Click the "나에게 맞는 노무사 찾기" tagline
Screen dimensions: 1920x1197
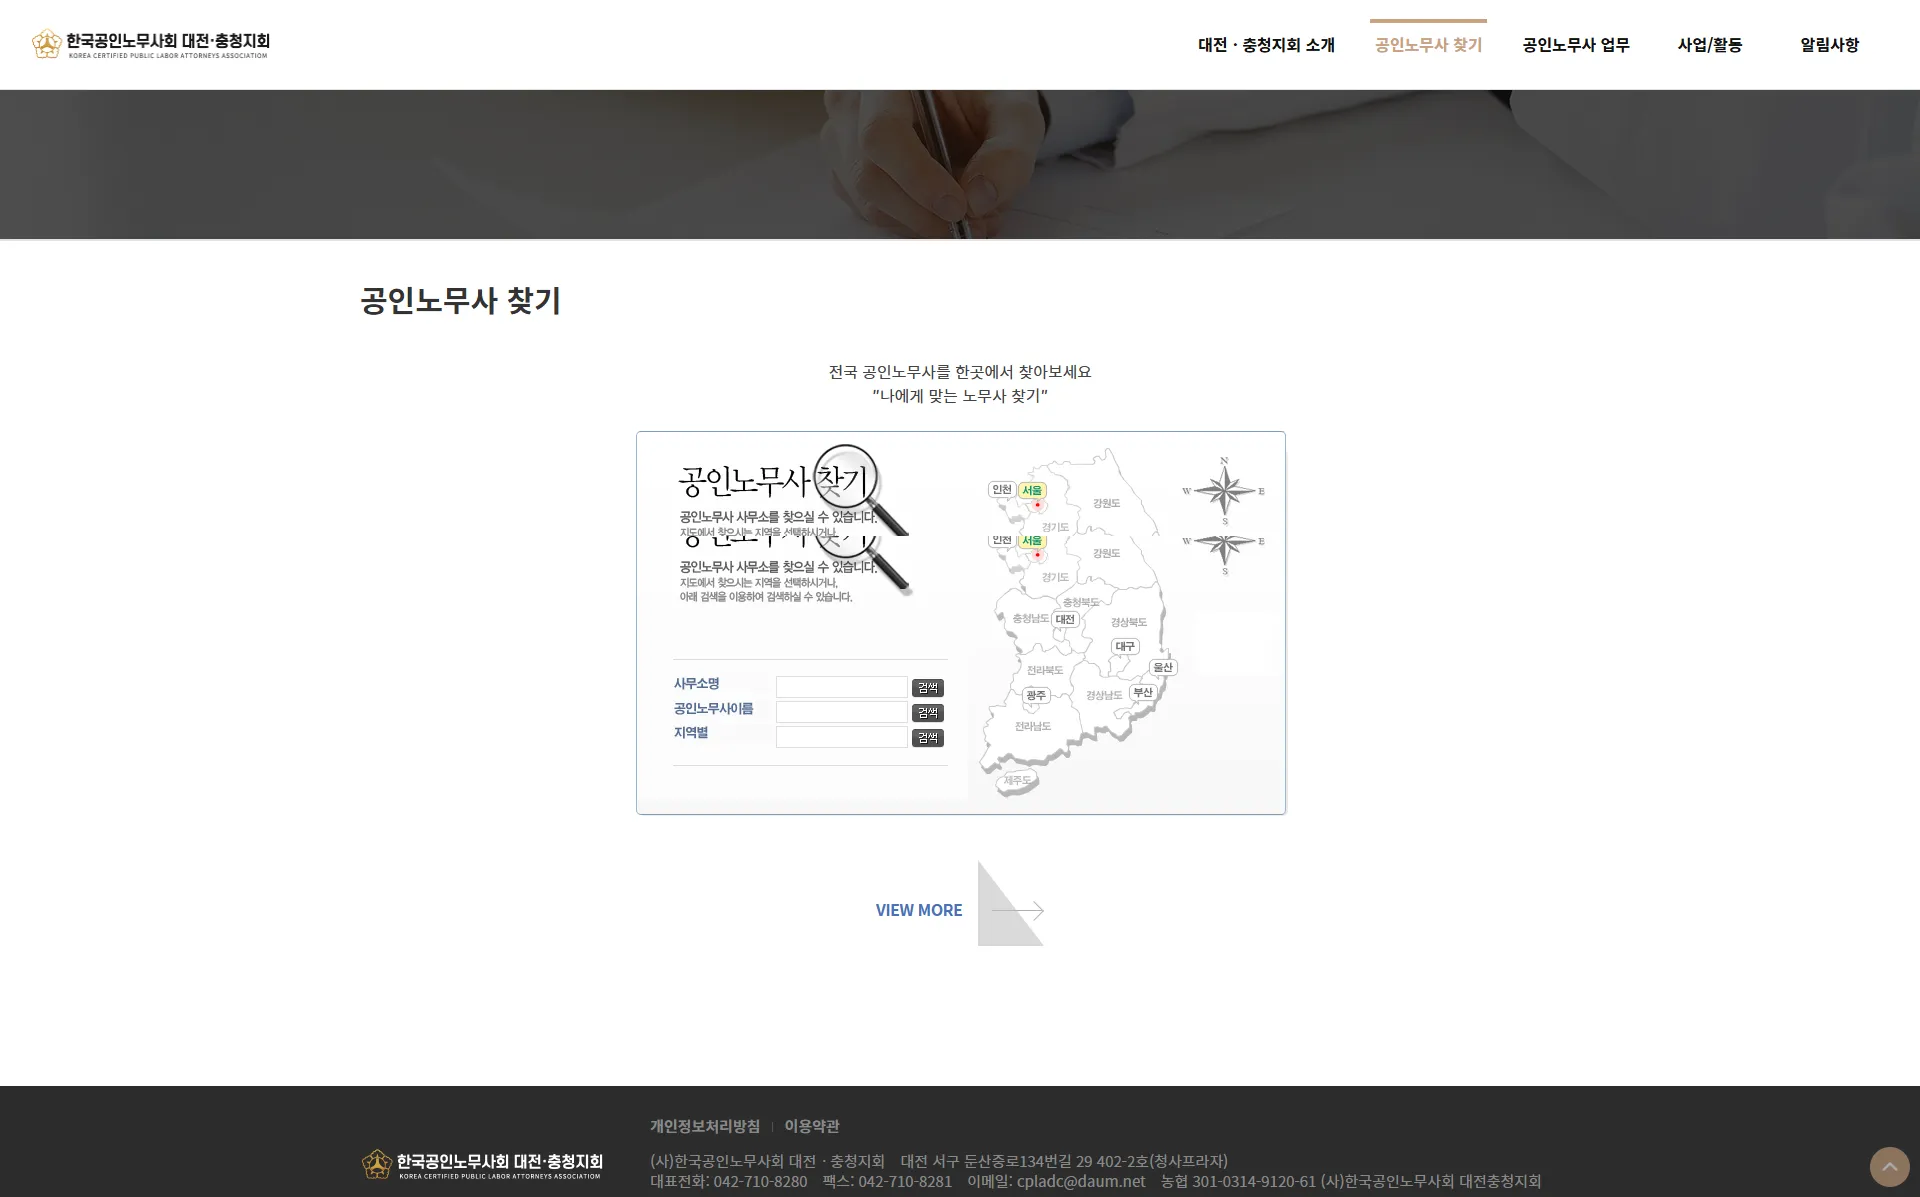[x=960, y=396]
